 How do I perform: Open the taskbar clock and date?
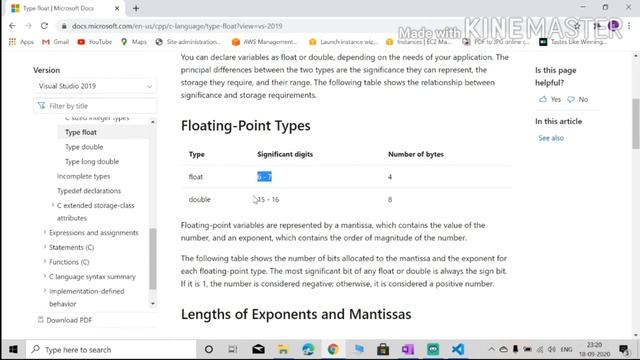tap(594, 349)
